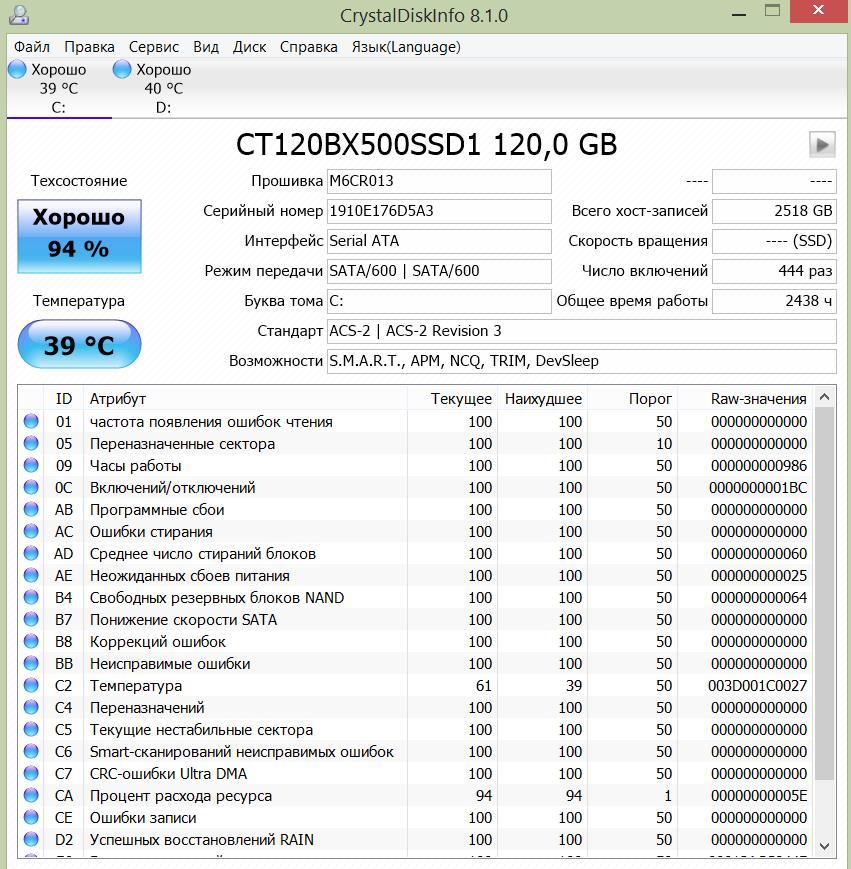
Task: Open the Файл menu
Action: click(32, 47)
